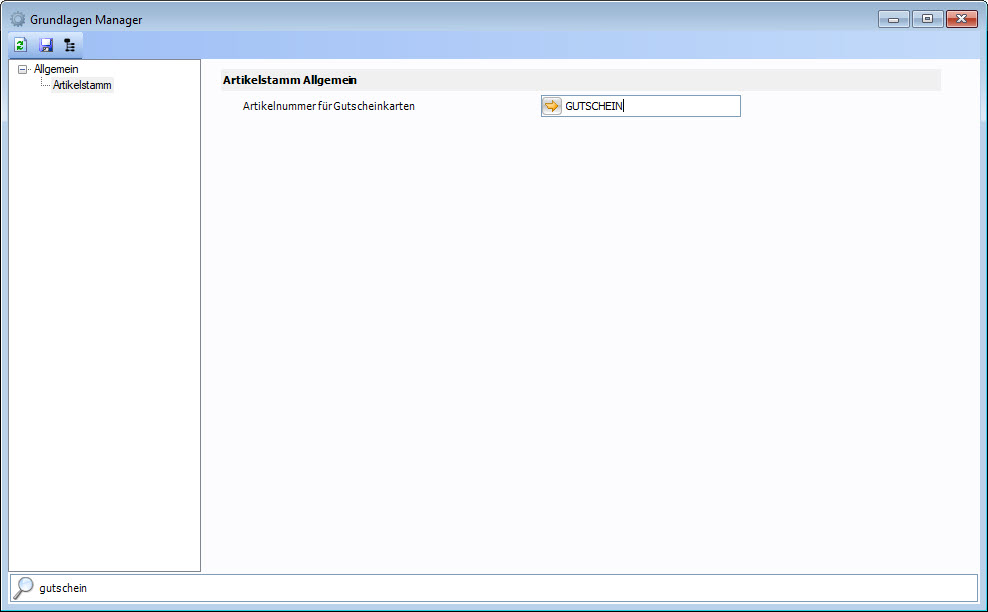
Task: Click the green refresh icon in toolbar
Action: (20, 45)
